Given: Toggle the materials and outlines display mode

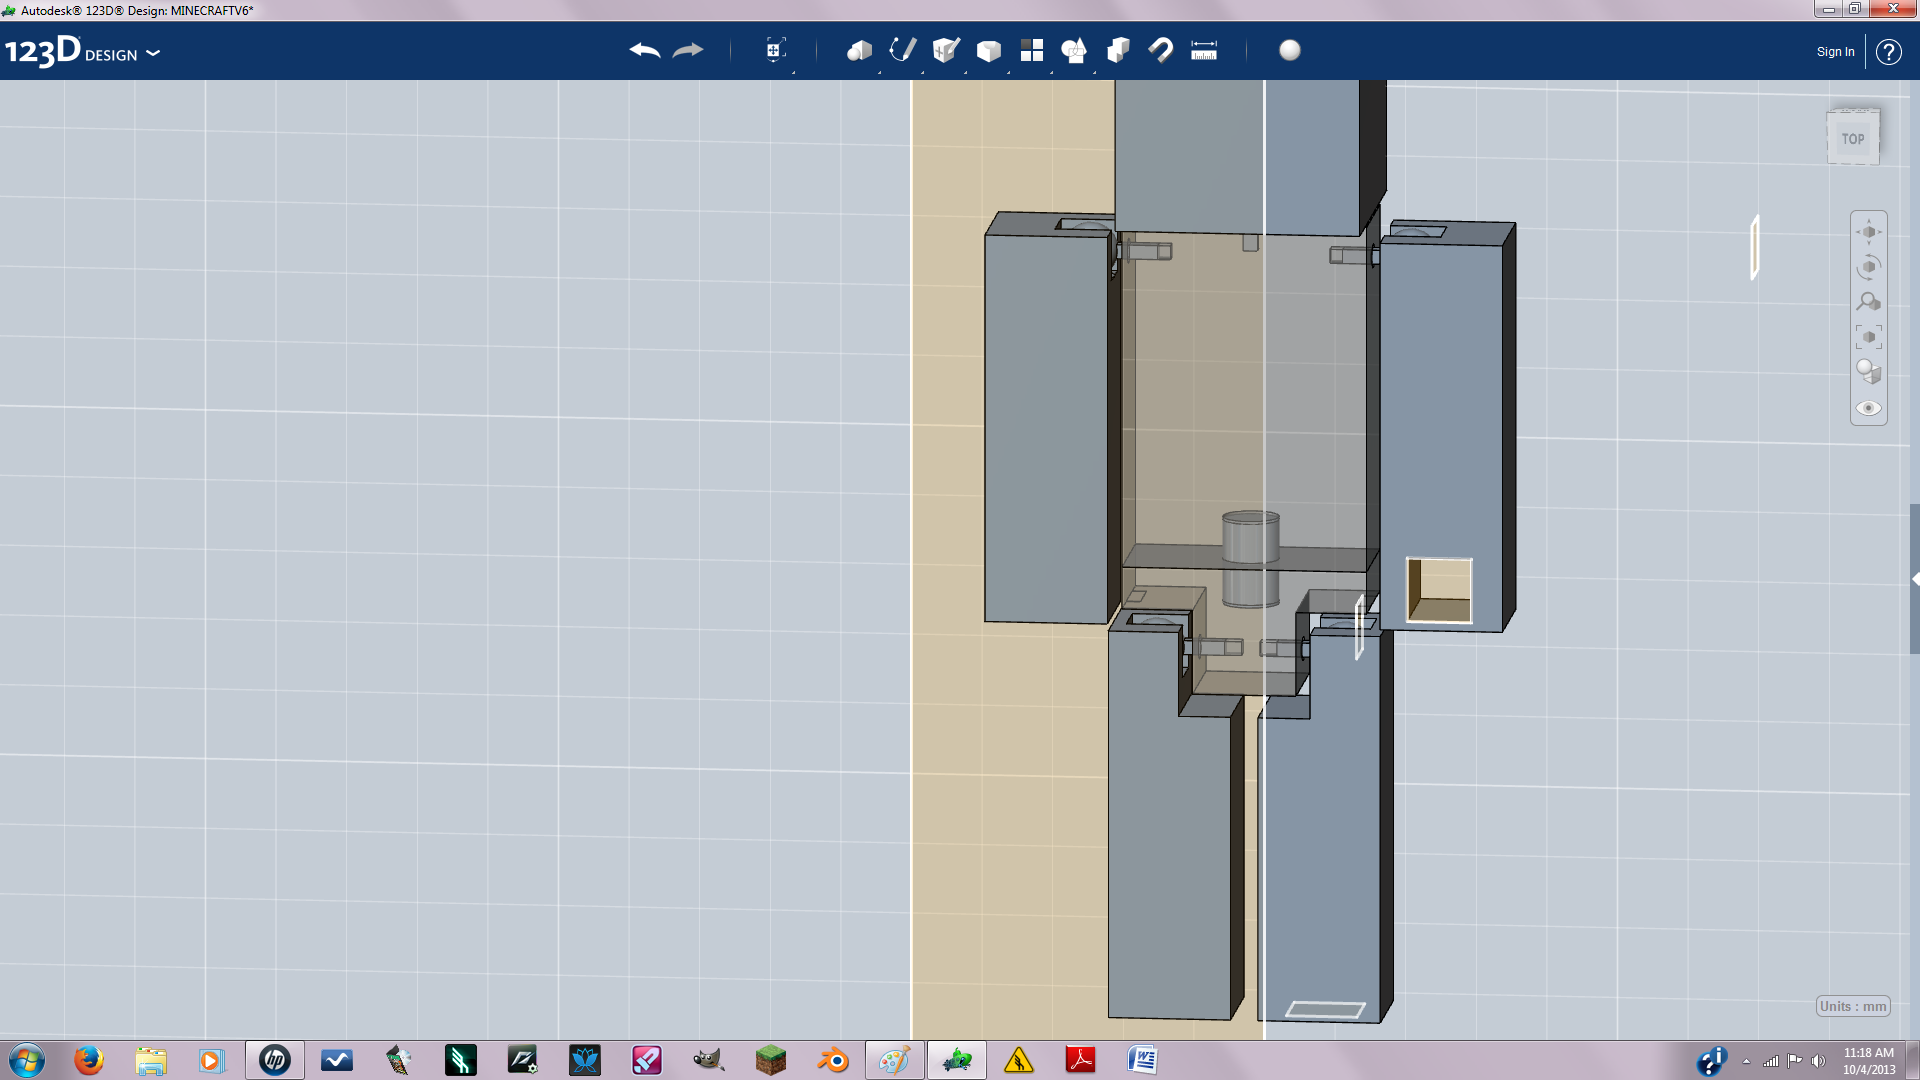Looking at the screenshot, I should click(1869, 372).
